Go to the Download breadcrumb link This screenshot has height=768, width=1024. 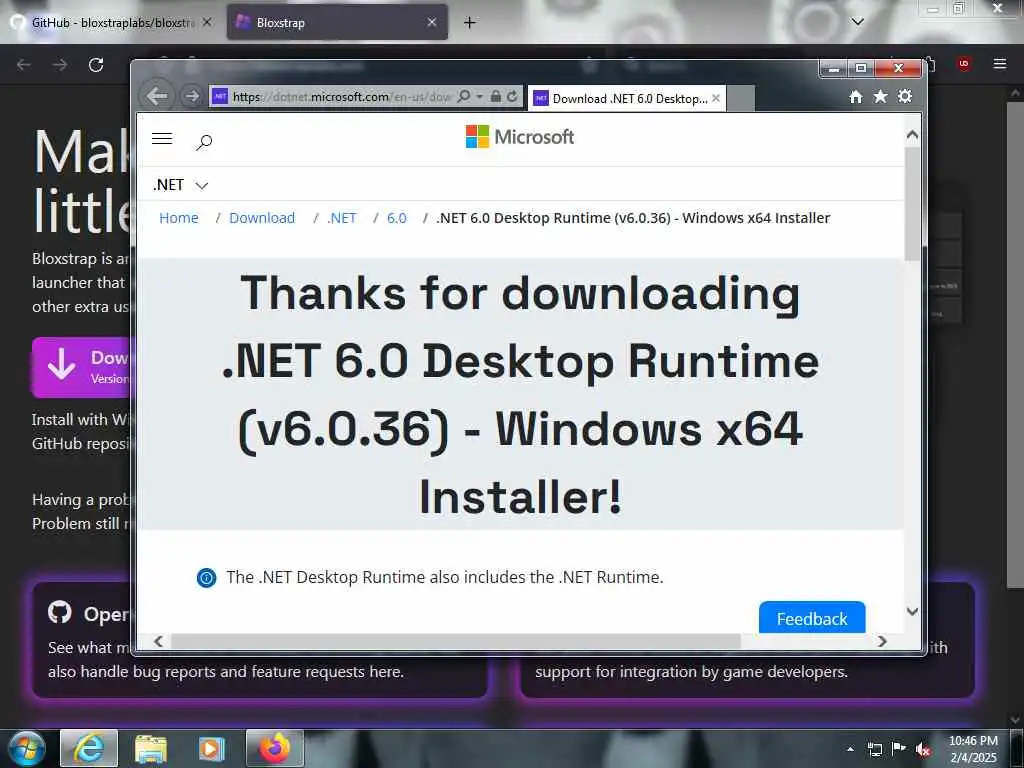point(262,218)
